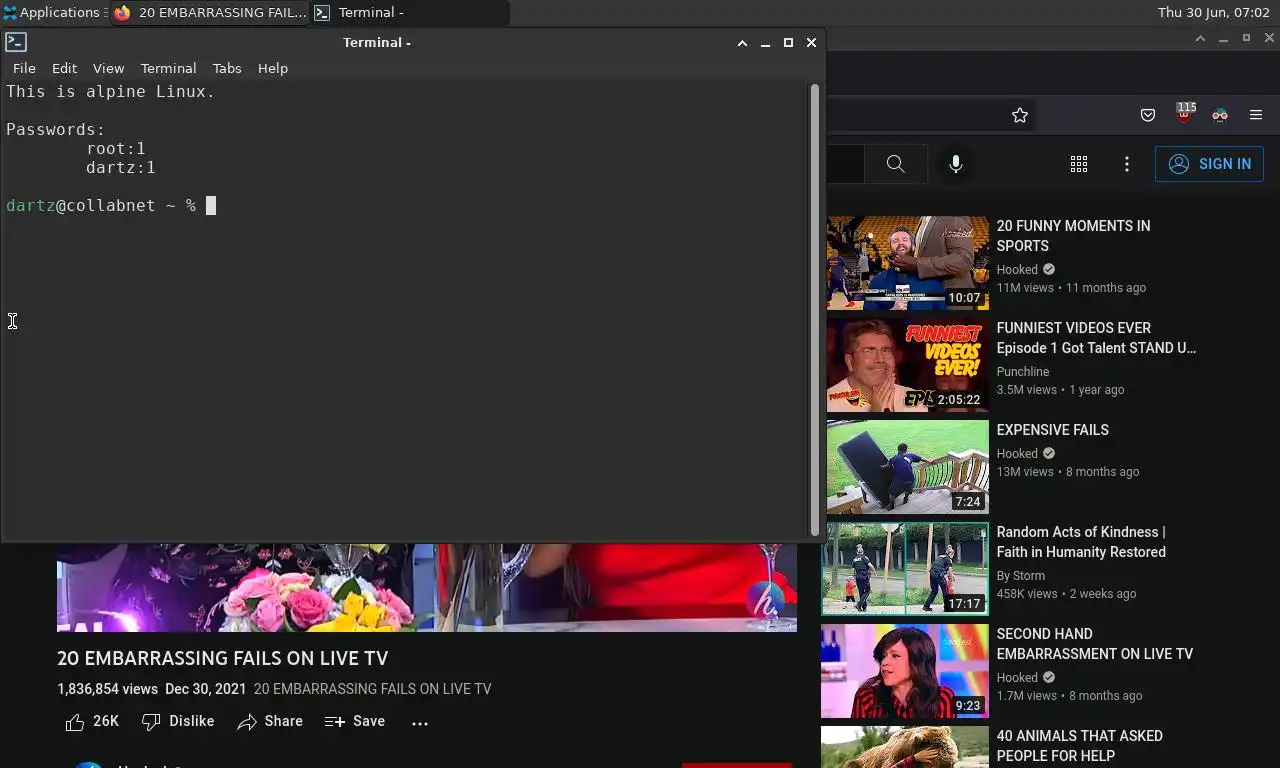The width and height of the screenshot is (1280, 768).
Task: Open the Terminal menu in the menubar
Action: [168, 68]
